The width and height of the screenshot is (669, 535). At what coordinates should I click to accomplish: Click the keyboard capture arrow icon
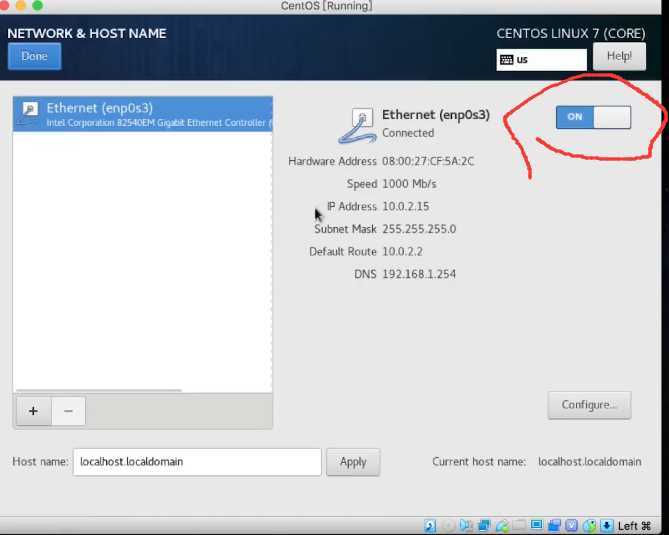click(x=607, y=526)
